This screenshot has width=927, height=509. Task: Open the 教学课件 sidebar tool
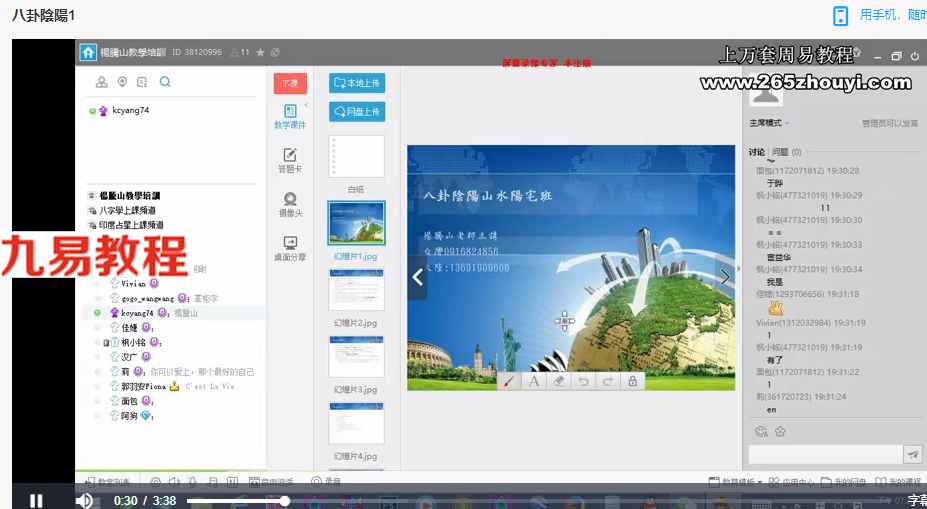[290, 116]
